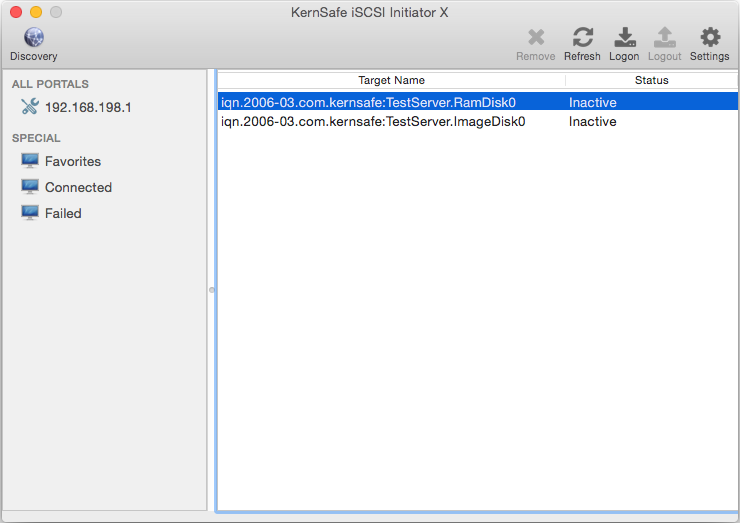Select the TestServer.ImageDisk0 target row
Viewport: 740px width, 523px height.
478,121
